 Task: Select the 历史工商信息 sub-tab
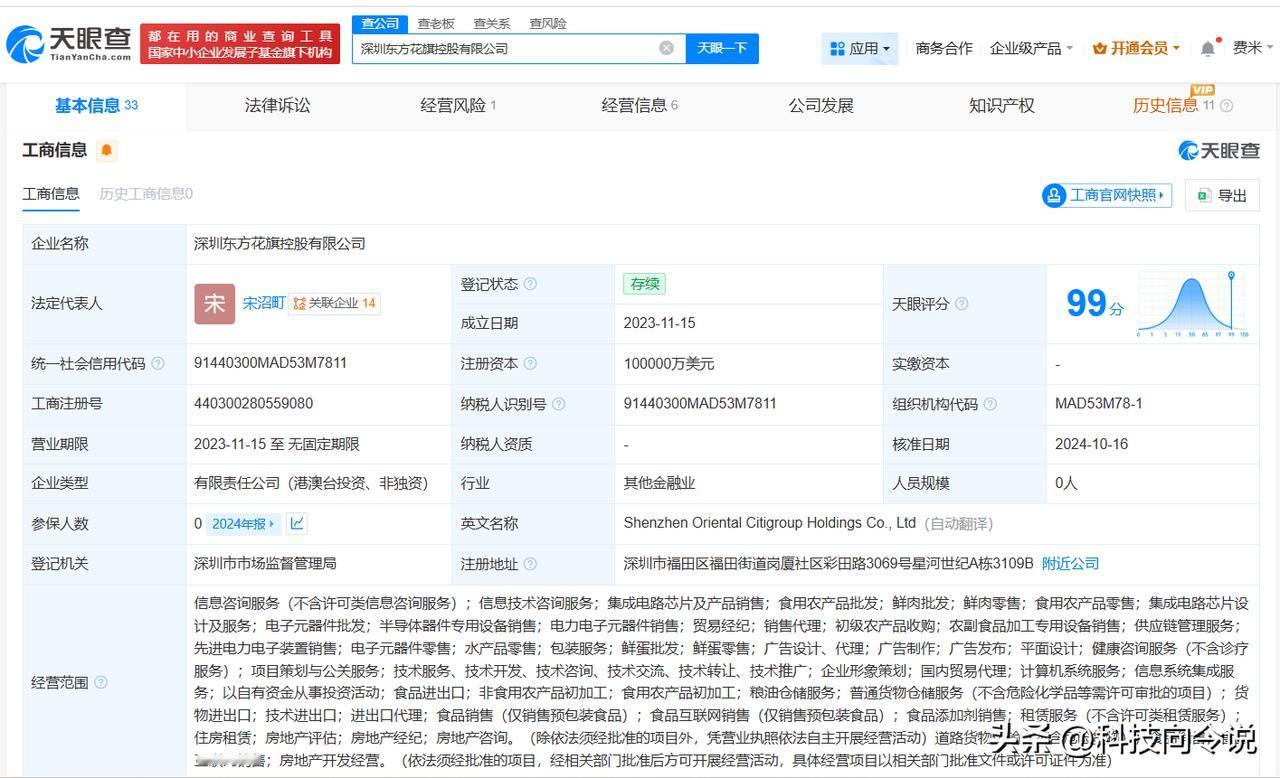tap(146, 194)
